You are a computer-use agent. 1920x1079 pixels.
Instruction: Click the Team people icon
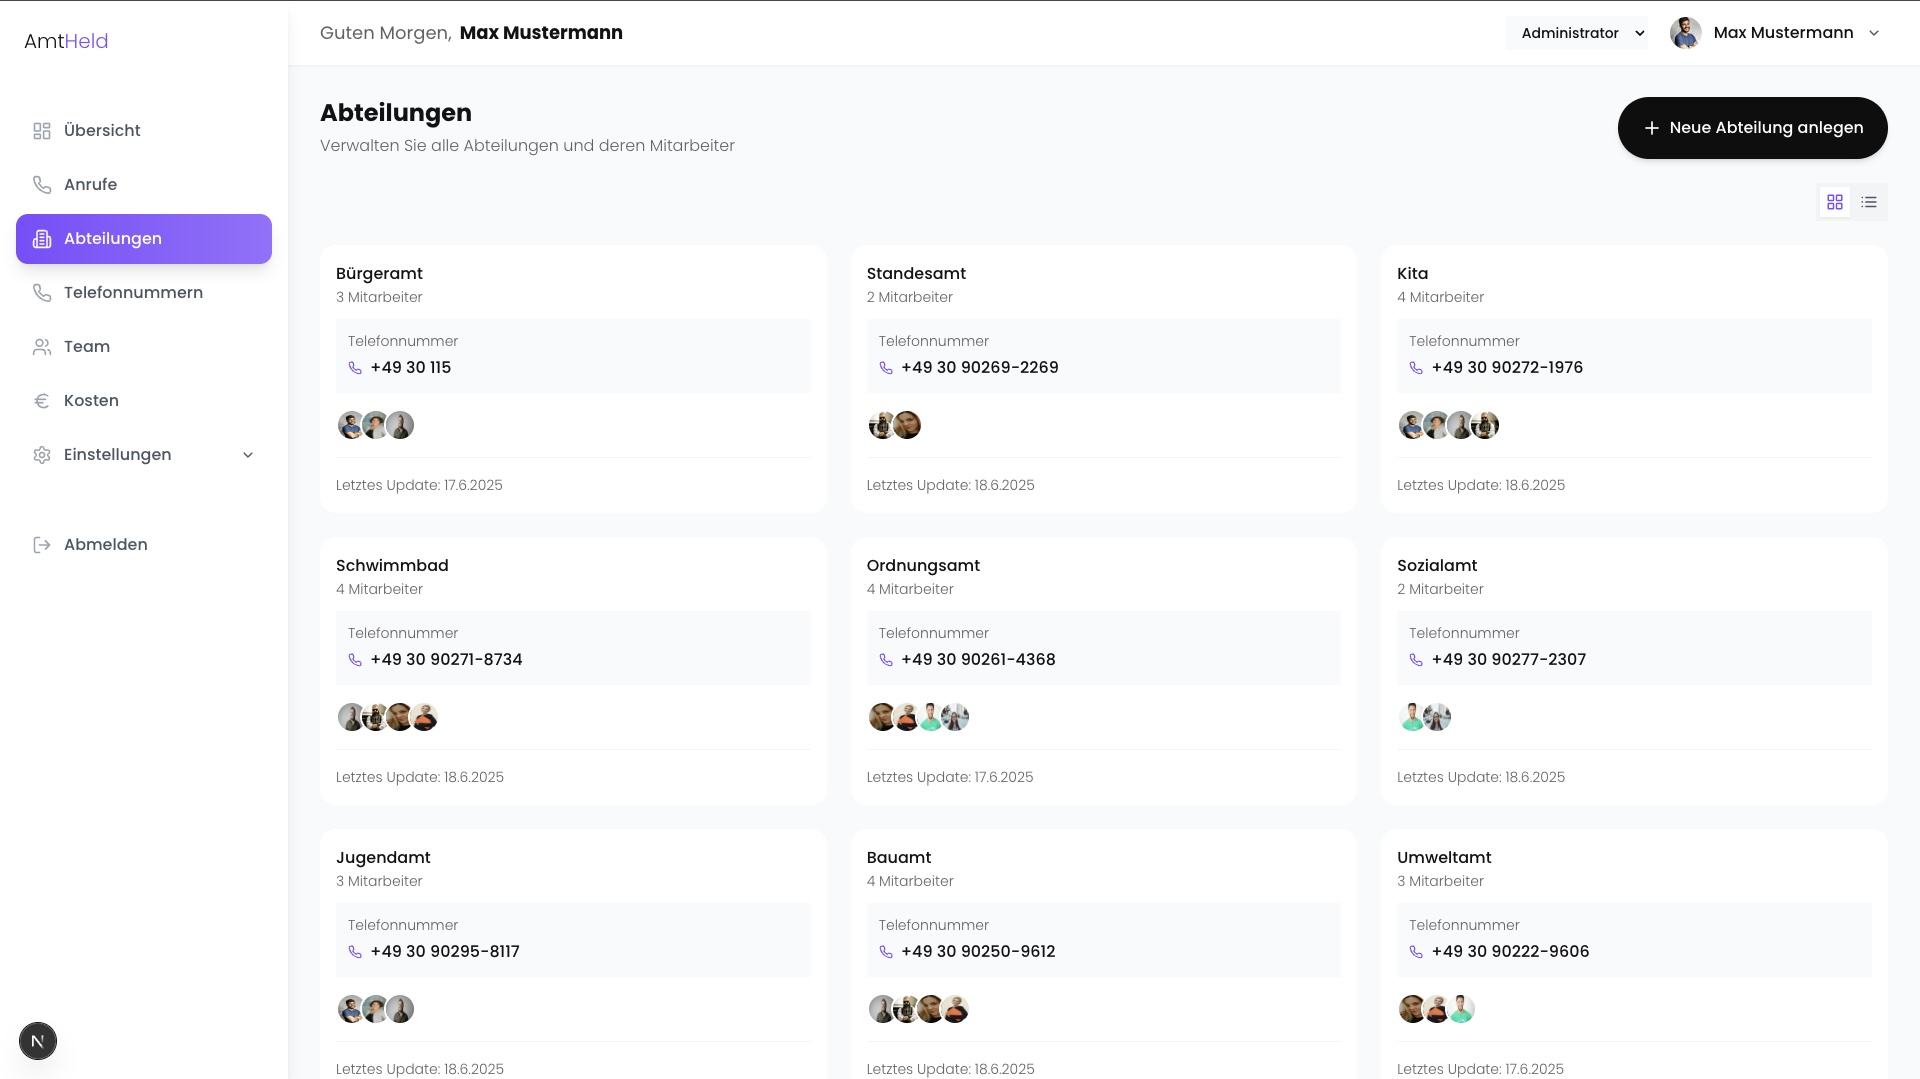[42, 347]
